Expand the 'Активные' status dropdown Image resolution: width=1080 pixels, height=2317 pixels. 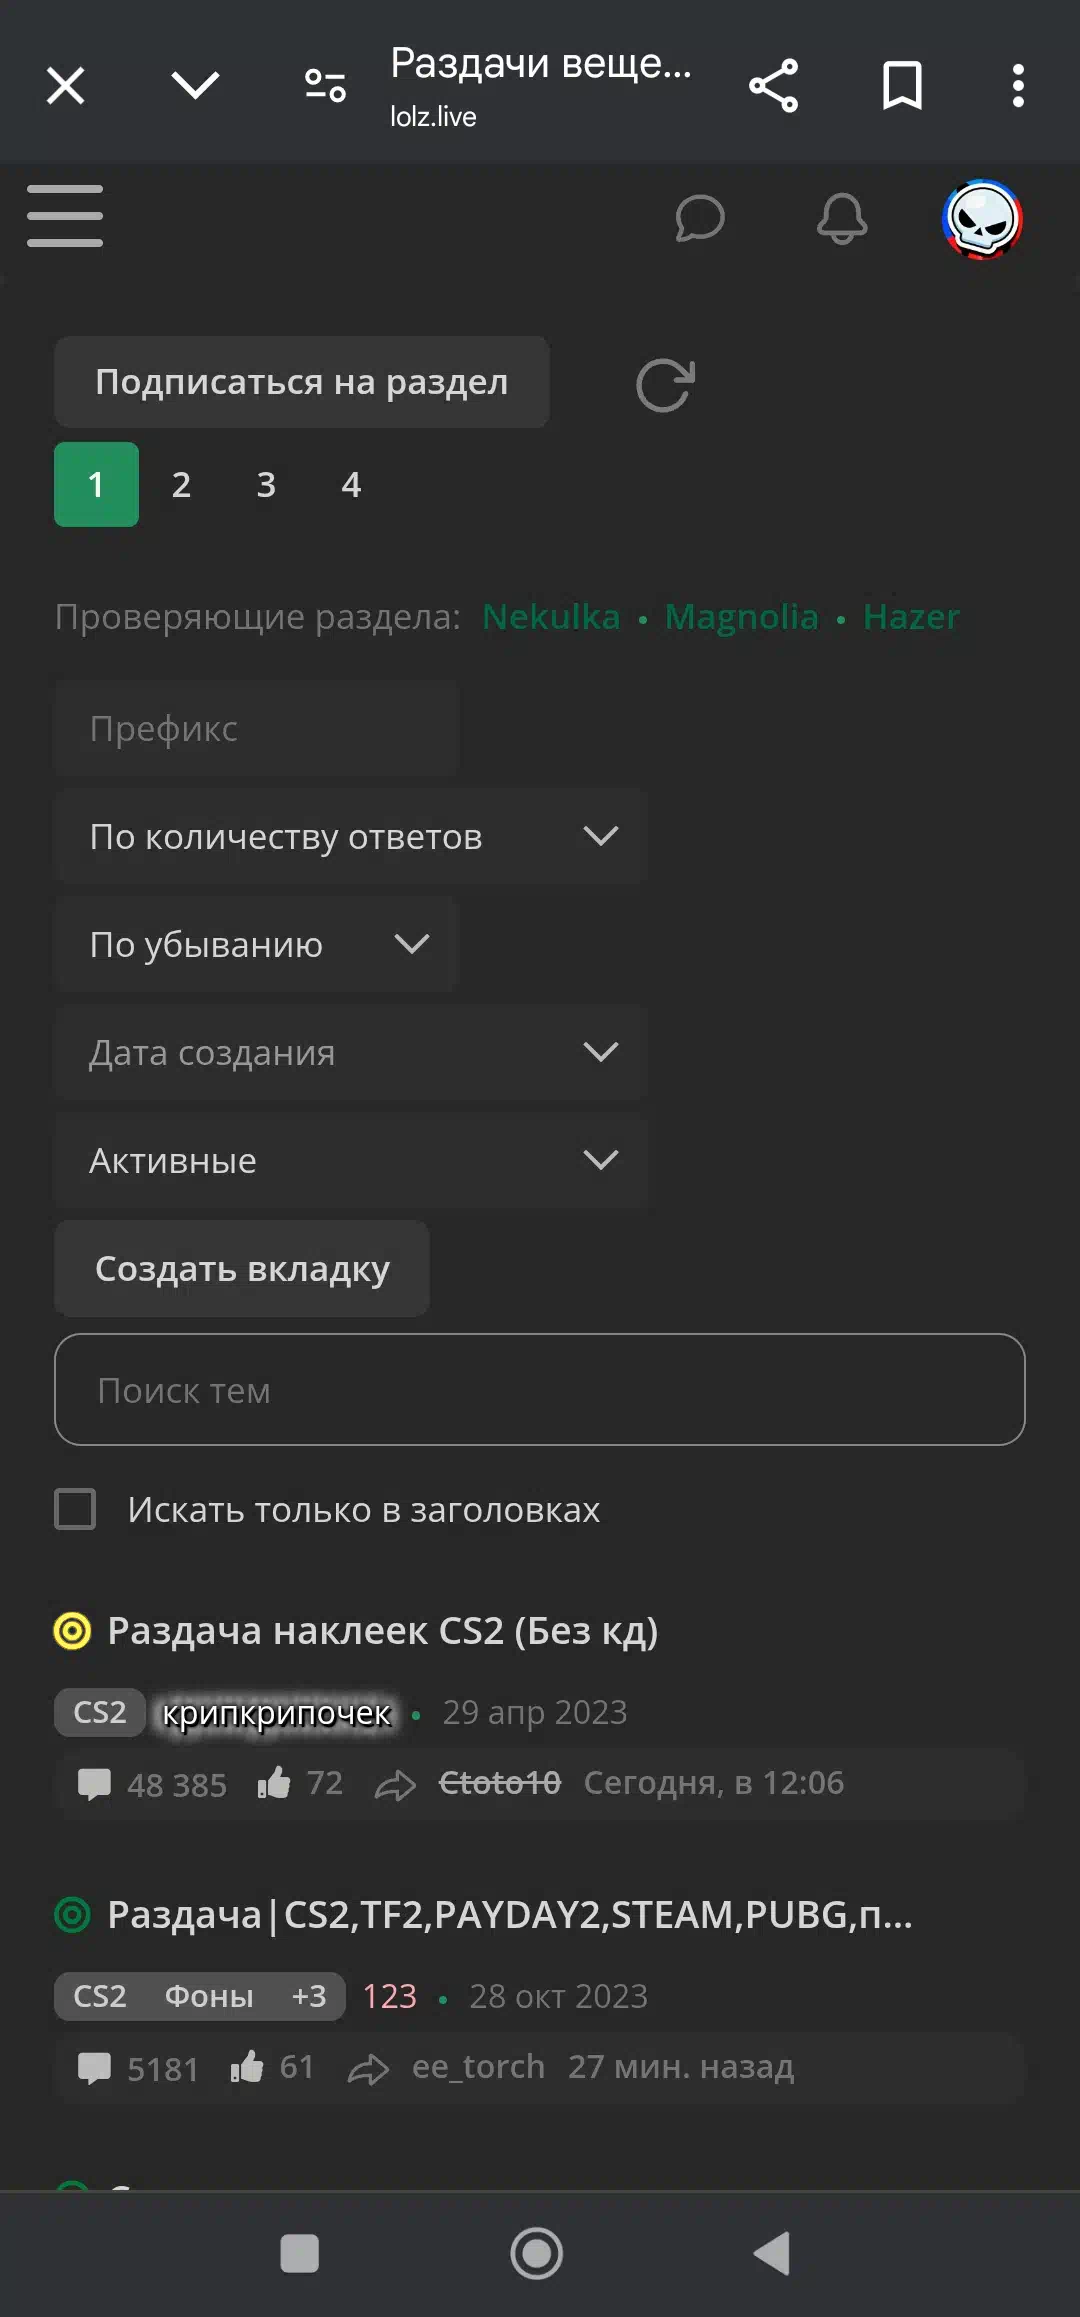[x=351, y=1160]
